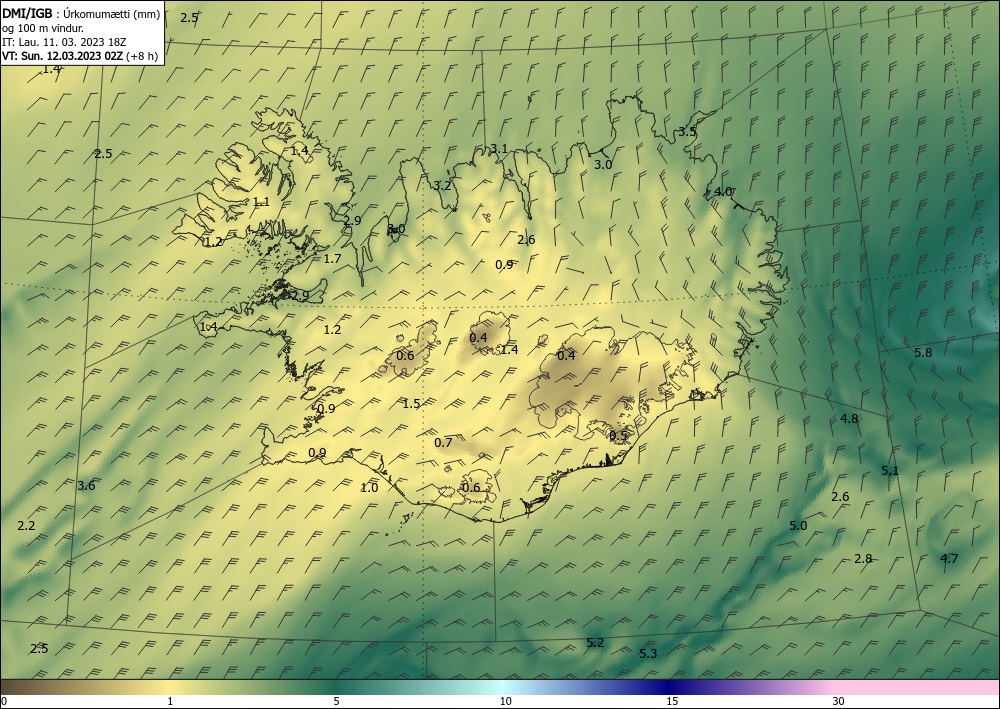Image resolution: width=1000 pixels, height=709 pixels.
Task: Click the 'DMI/IGB : Úrkomumætti (mm)' title line
Action: pos(81,15)
